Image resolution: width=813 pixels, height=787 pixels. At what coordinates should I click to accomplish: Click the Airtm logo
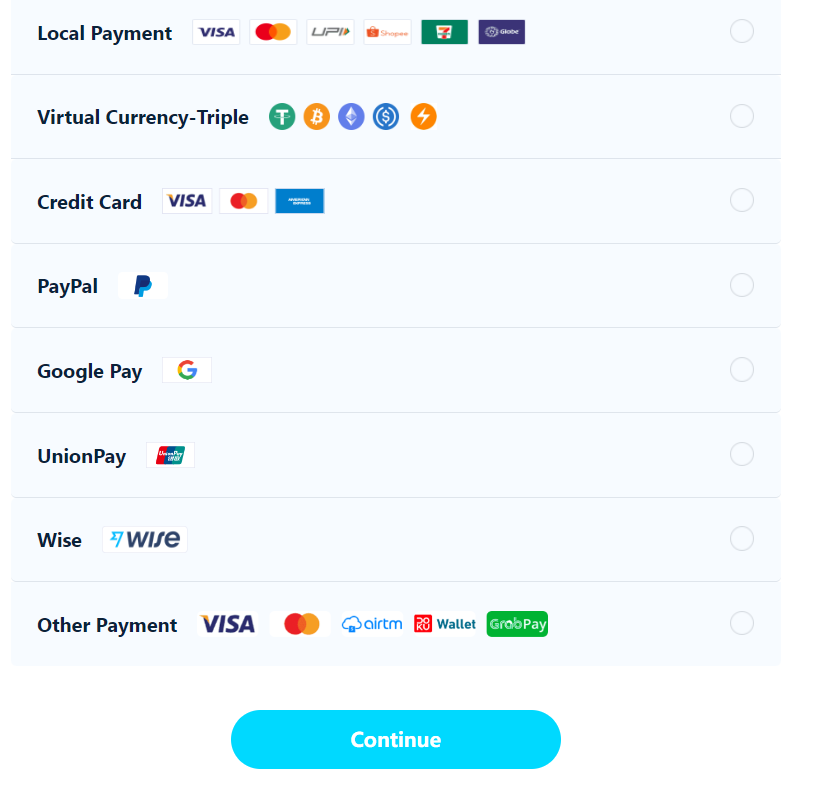(x=372, y=624)
